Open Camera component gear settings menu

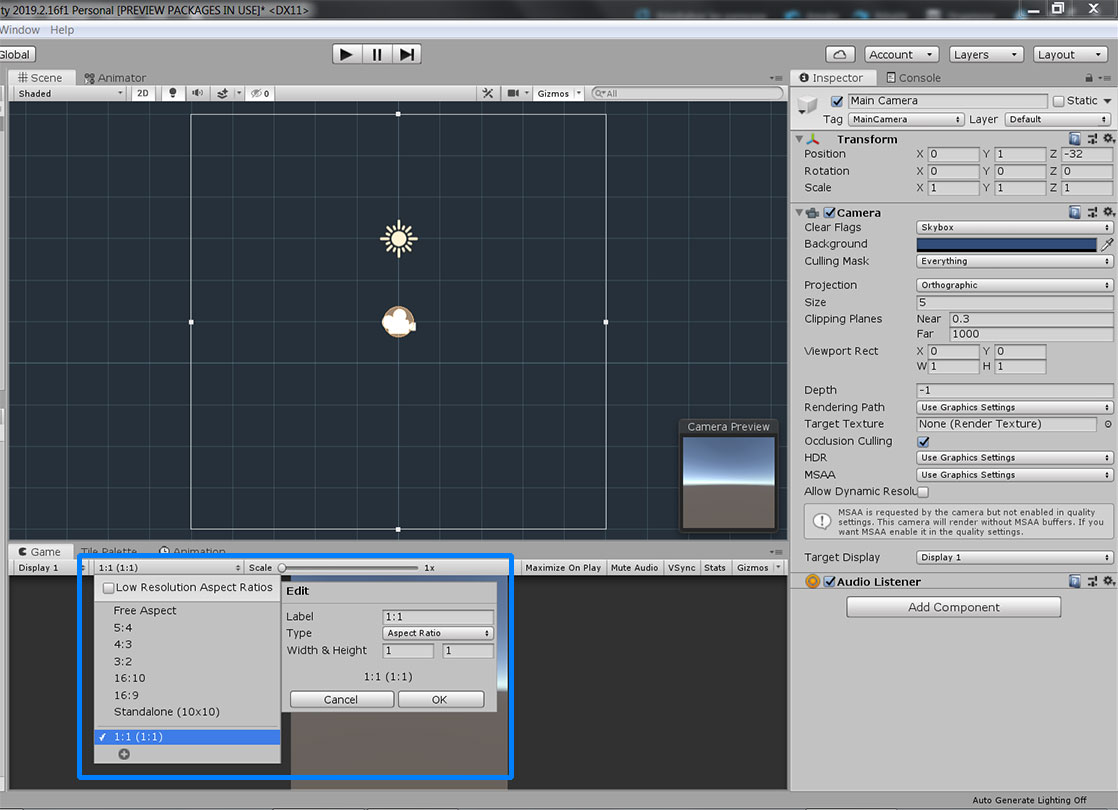[1108, 212]
